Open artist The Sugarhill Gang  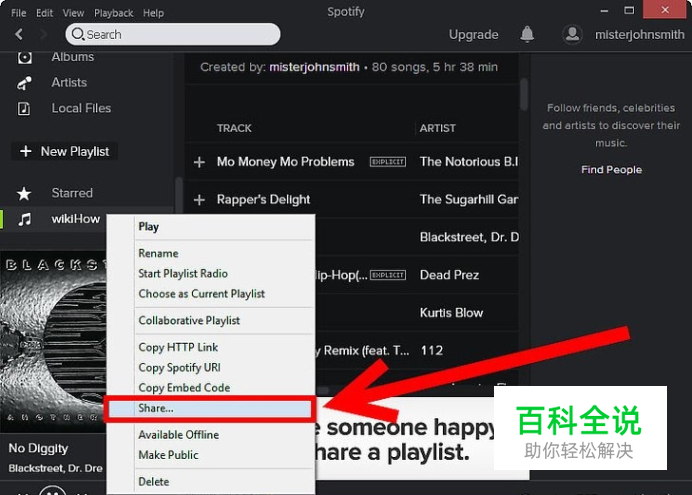click(469, 199)
